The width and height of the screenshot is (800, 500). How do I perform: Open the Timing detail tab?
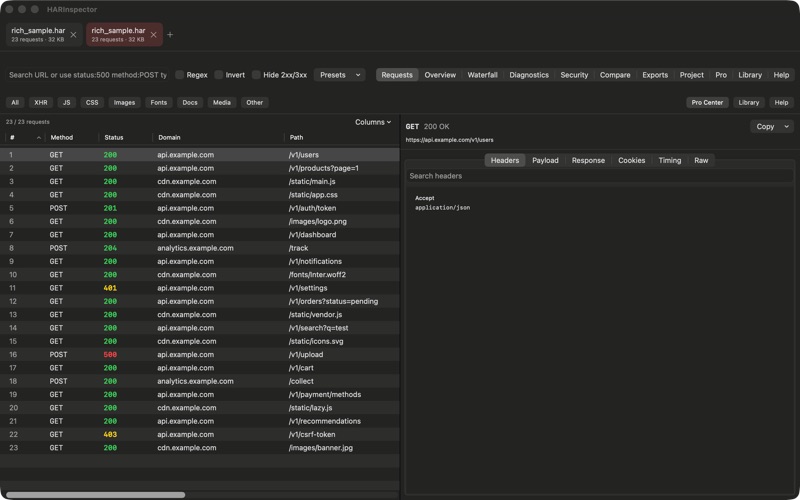pyautogui.click(x=669, y=160)
